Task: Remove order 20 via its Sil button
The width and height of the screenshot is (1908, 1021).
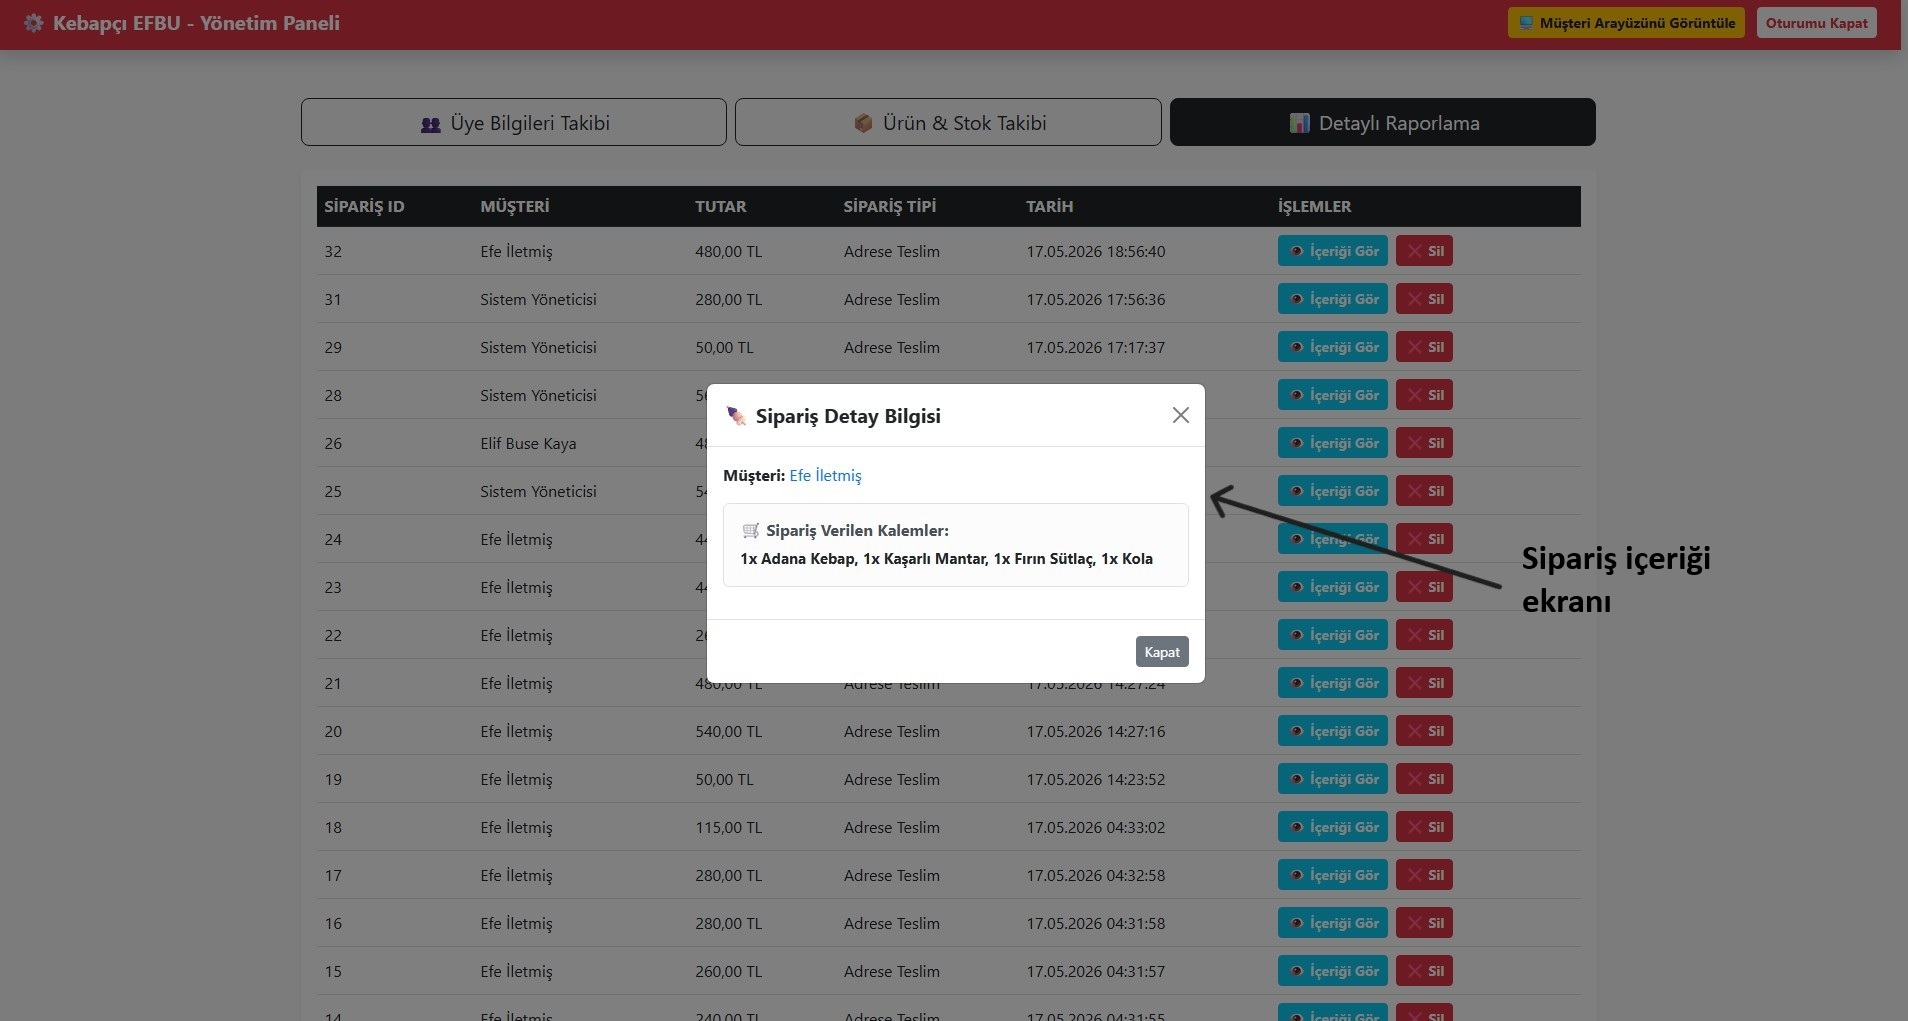Action: click(1424, 731)
